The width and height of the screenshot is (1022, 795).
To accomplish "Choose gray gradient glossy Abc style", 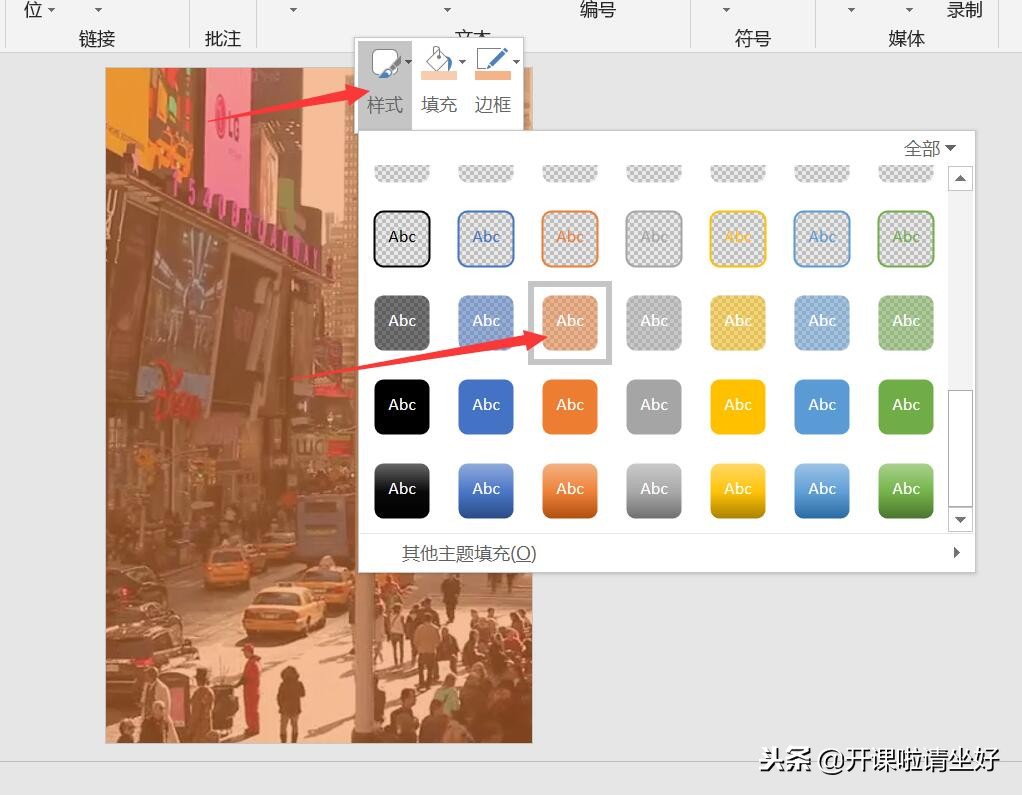I will point(654,491).
